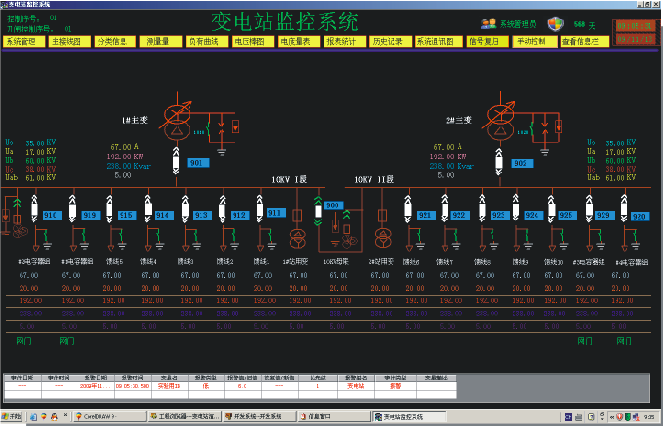Toggle the 920 feeder breaker
The image size is (663, 426).
(x=639, y=215)
